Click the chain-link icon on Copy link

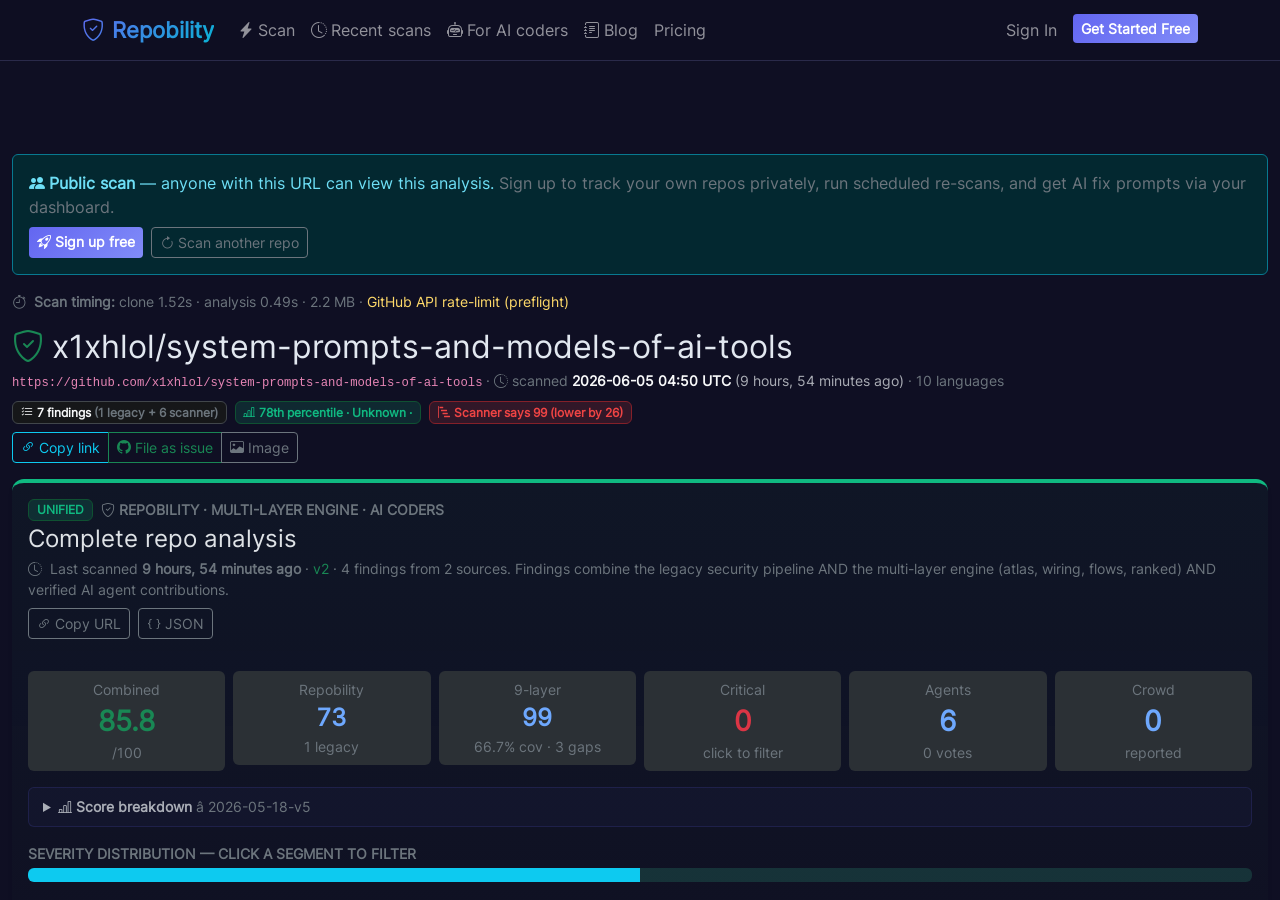pos(28,448)
